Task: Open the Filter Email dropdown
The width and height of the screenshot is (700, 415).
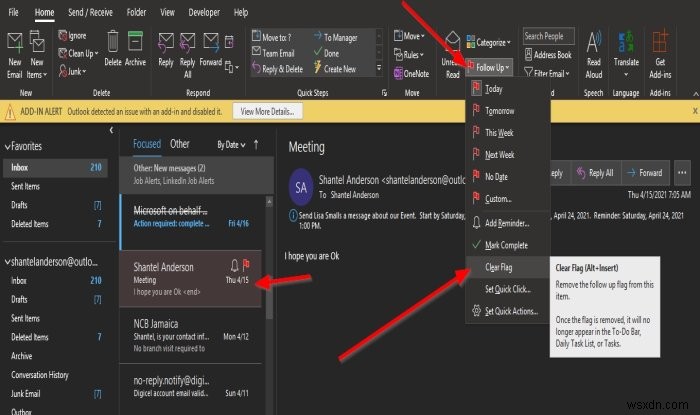Action: click(547, 73)
